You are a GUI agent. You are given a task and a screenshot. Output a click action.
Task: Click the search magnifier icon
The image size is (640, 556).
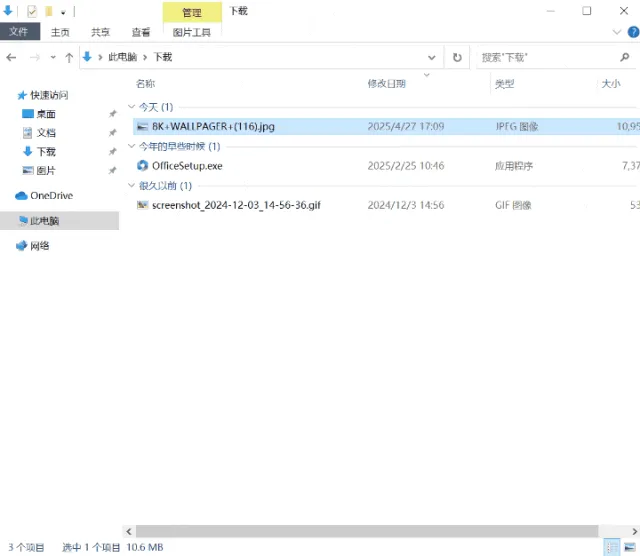tap(624, 58)
